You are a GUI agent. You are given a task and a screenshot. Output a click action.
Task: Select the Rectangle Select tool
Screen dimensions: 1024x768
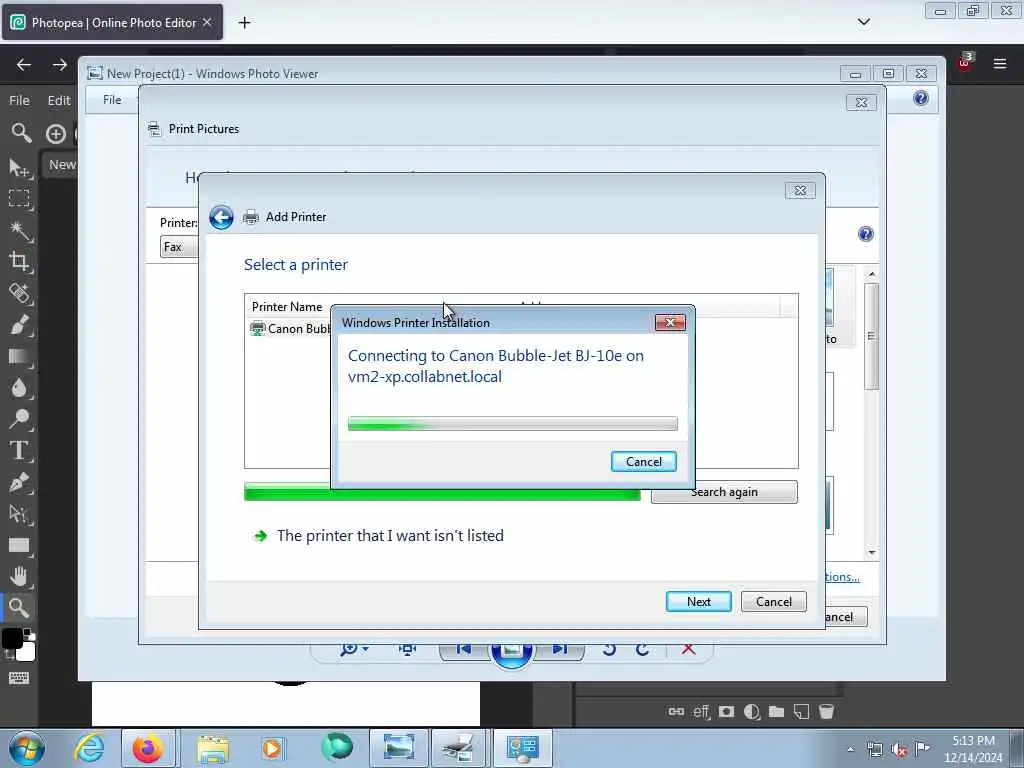[x=19, y=199]
